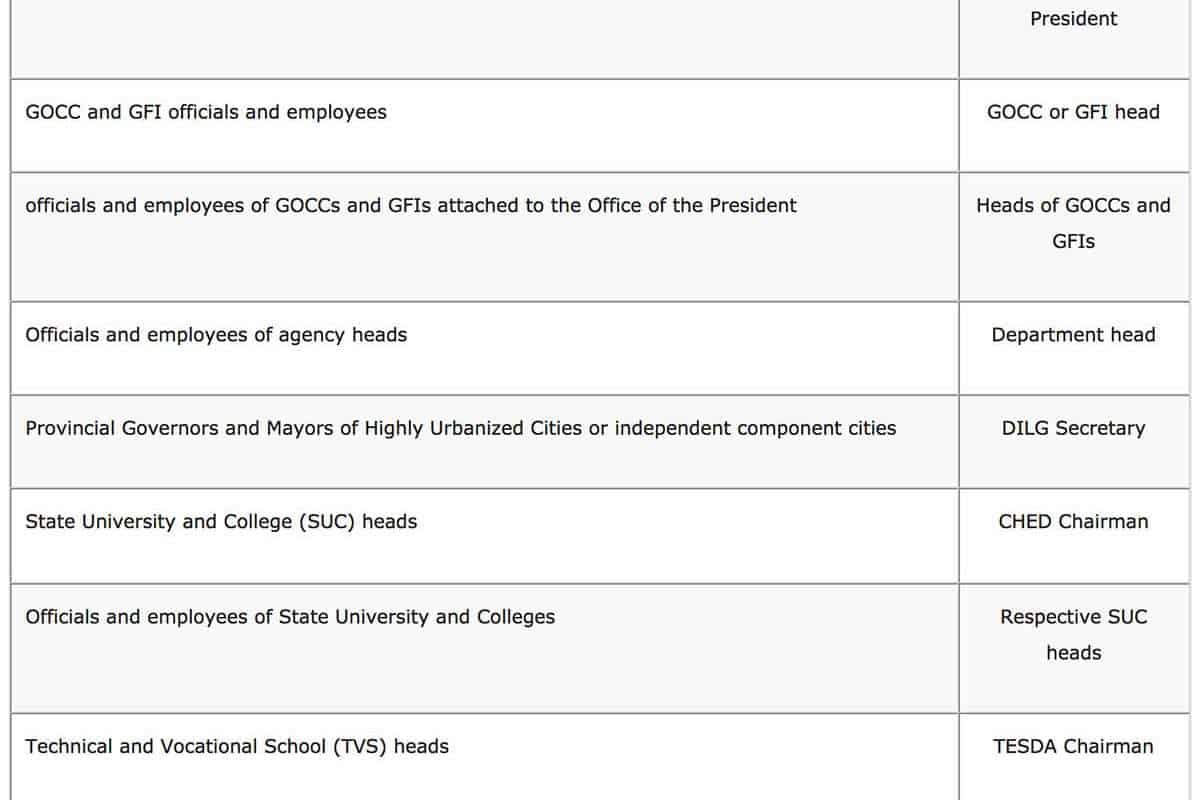Click the "GOCC or GFI head" cell

click(1073, 112)
